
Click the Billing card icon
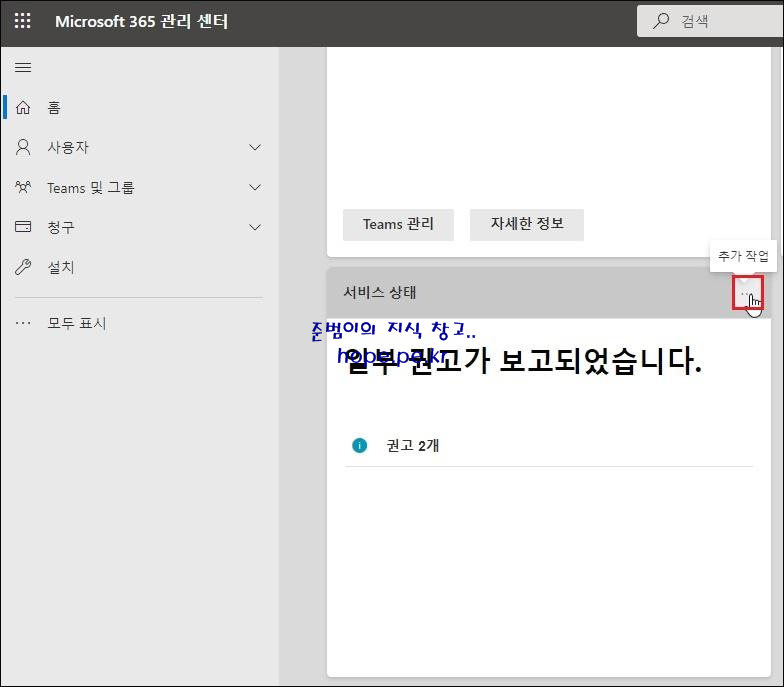[x=23, y=227]
